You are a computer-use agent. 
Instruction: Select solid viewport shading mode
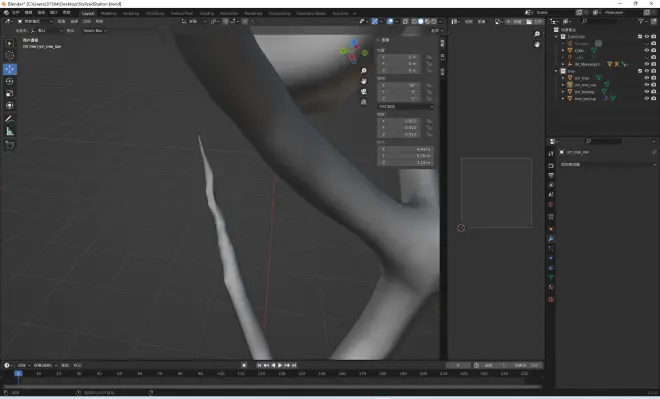click(420, 21)
